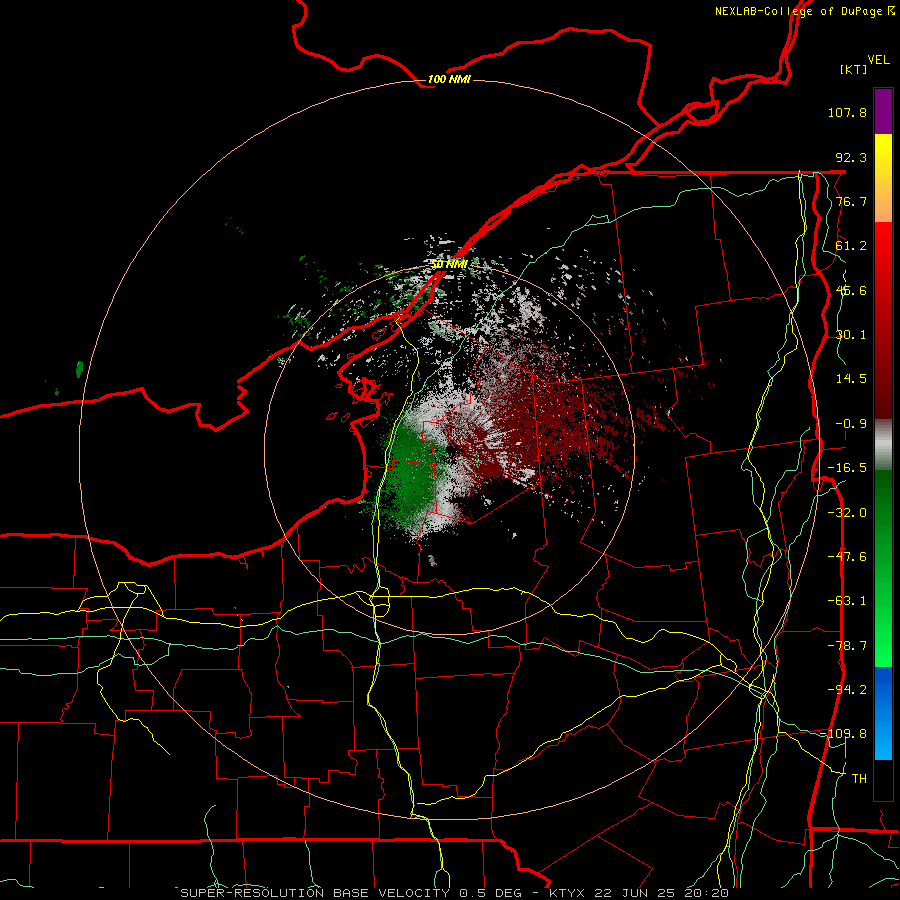
Task: Click the TH legend label
Action: click(x=859, y=778)
